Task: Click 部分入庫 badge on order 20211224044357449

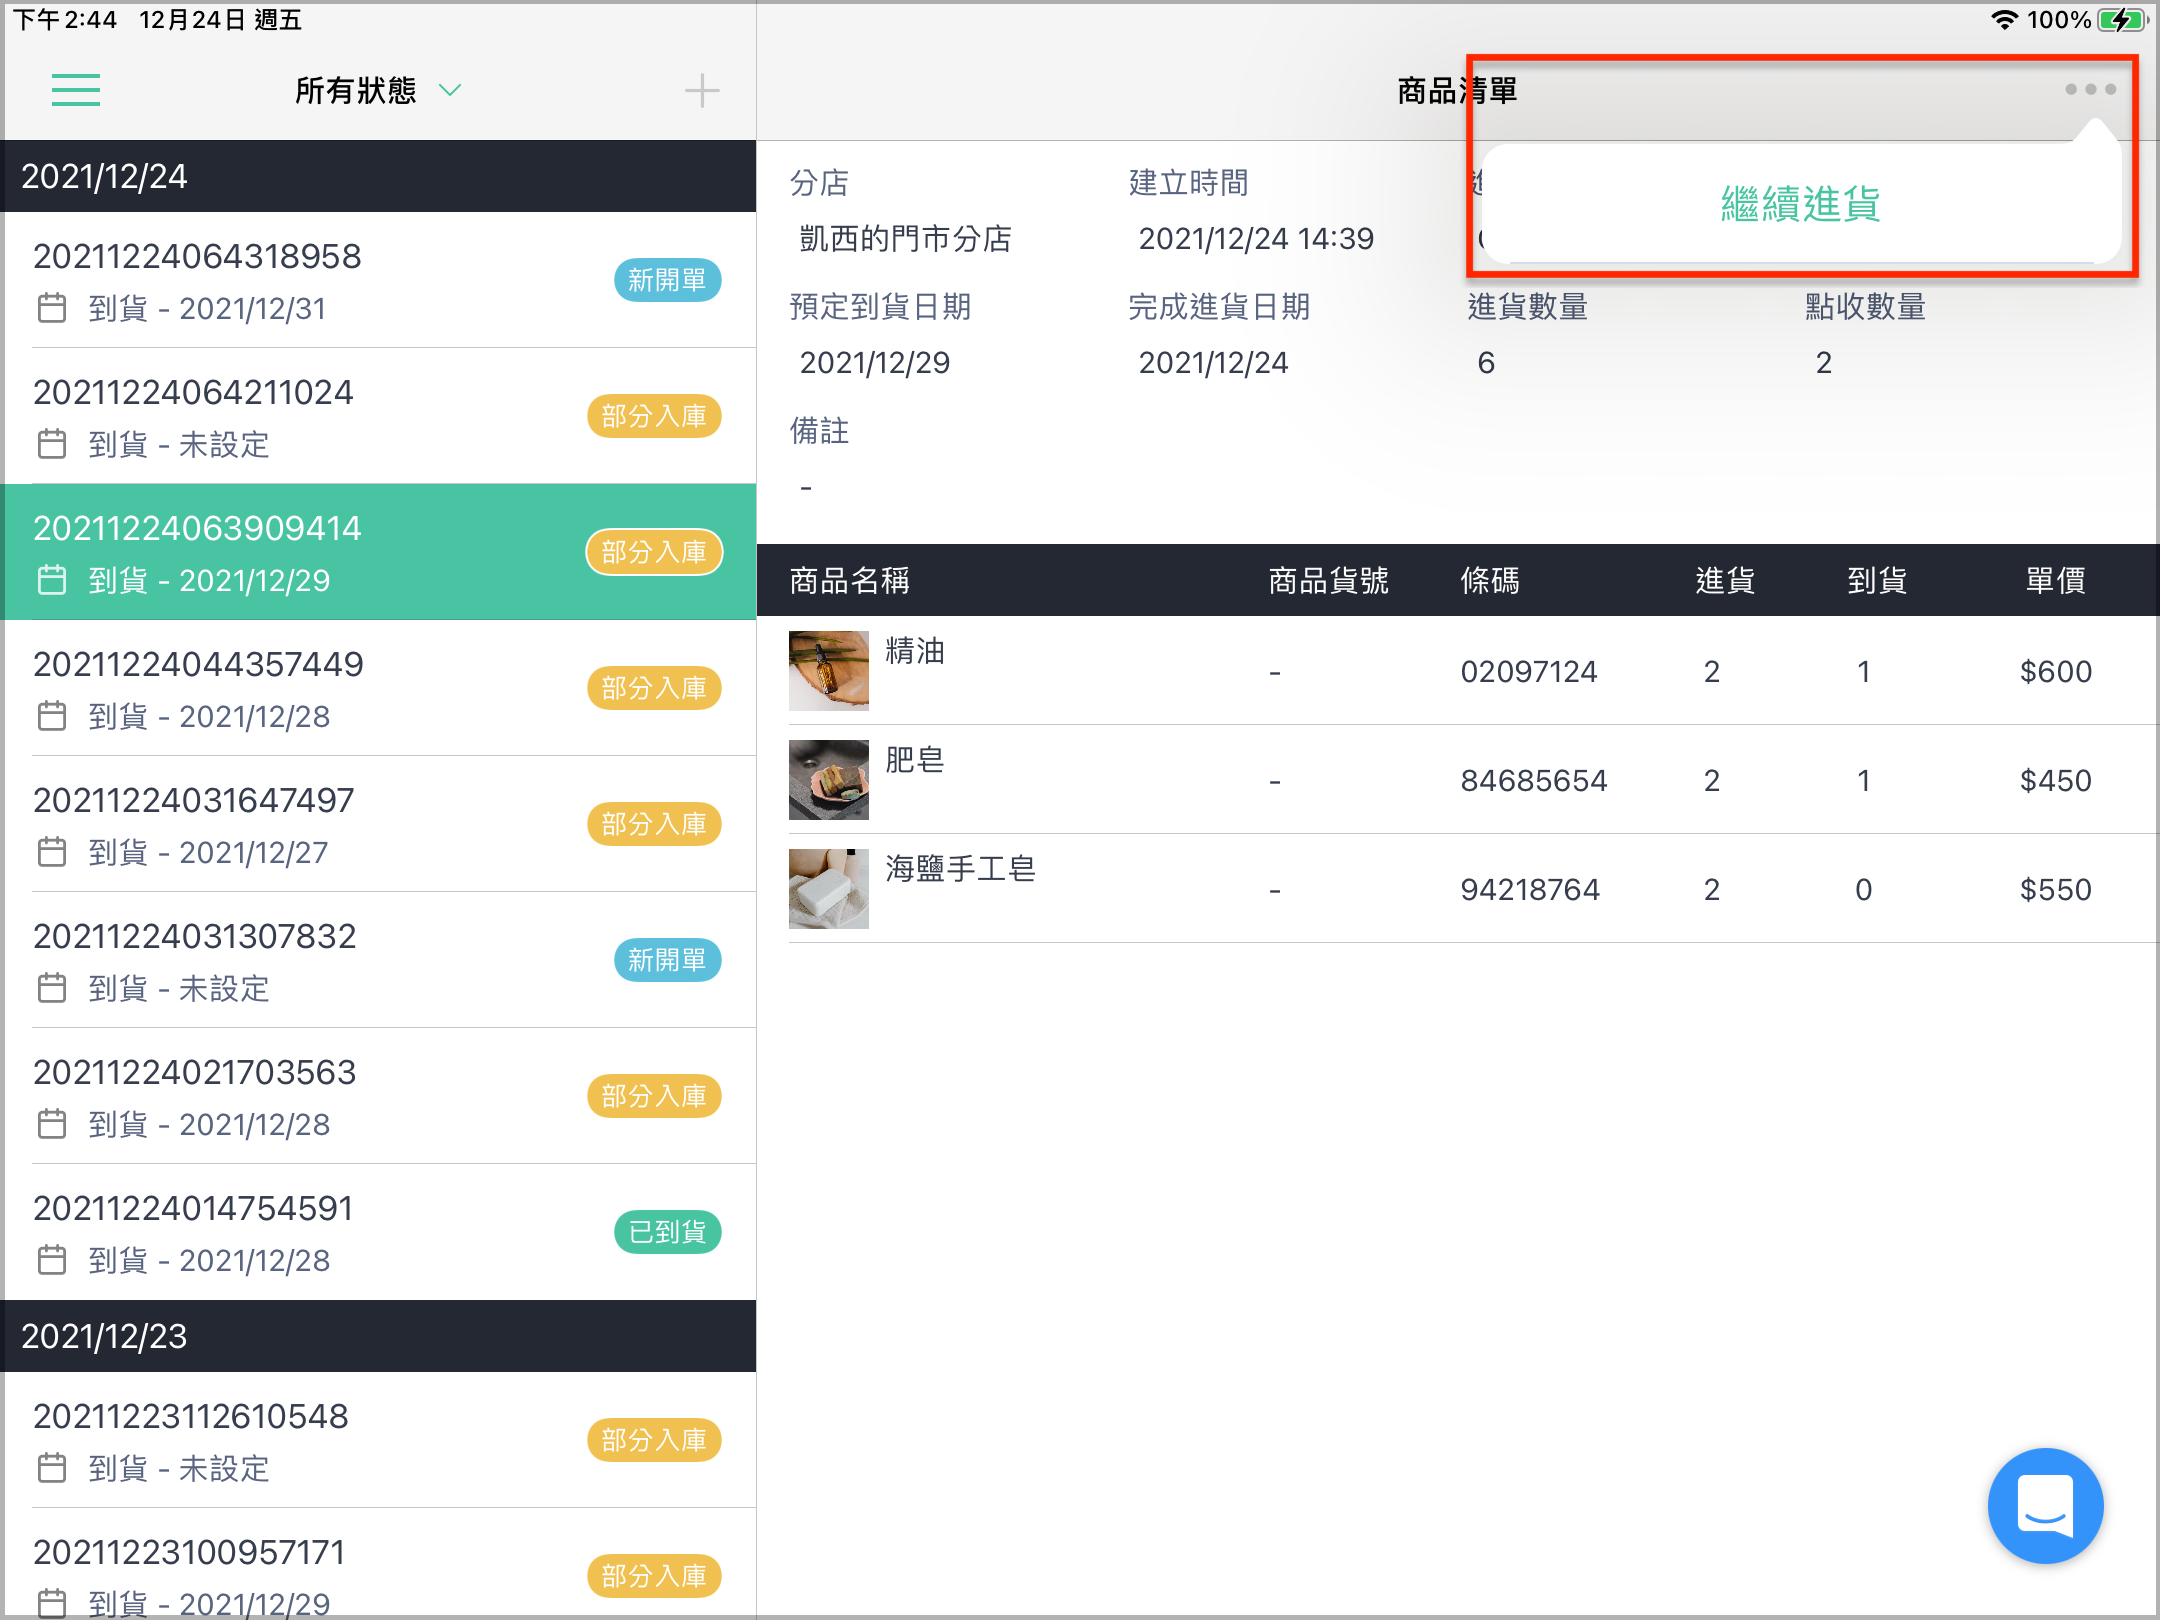Action: coord(654,688)
